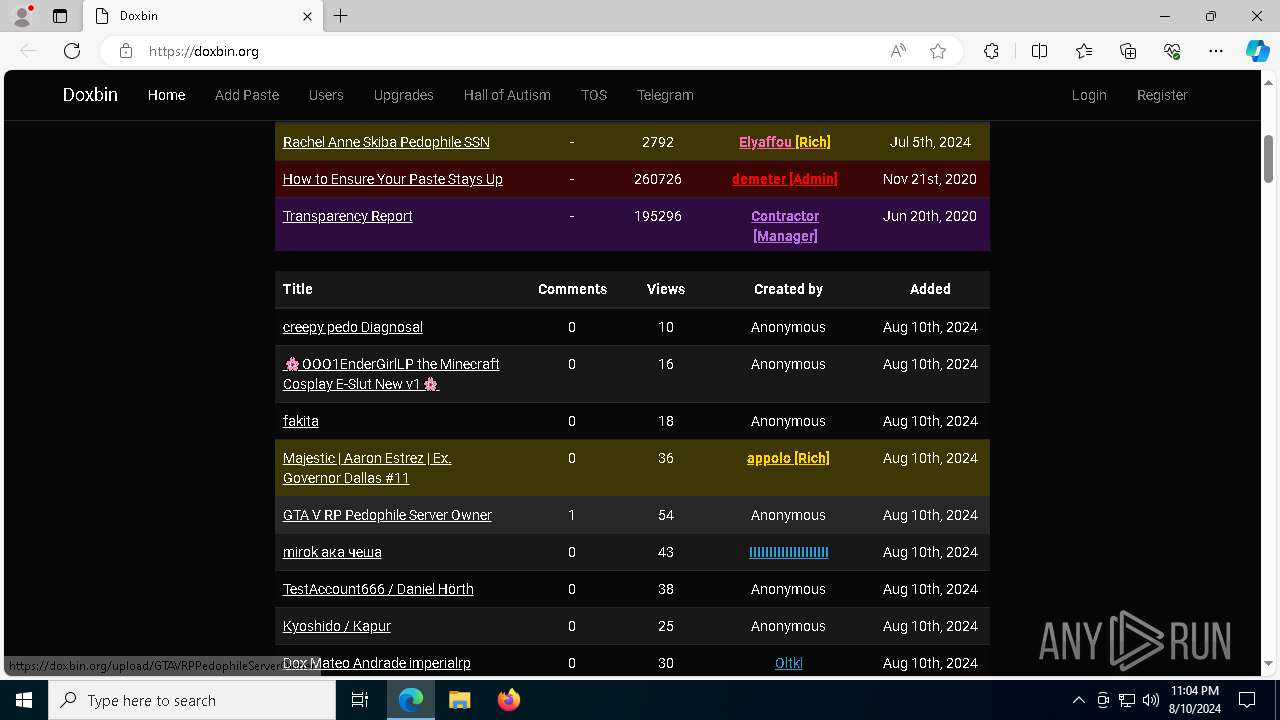The height and width of the screenshot is (720, 1280).
Task: Click the 'Created by' column header
Action: point(788,289)
